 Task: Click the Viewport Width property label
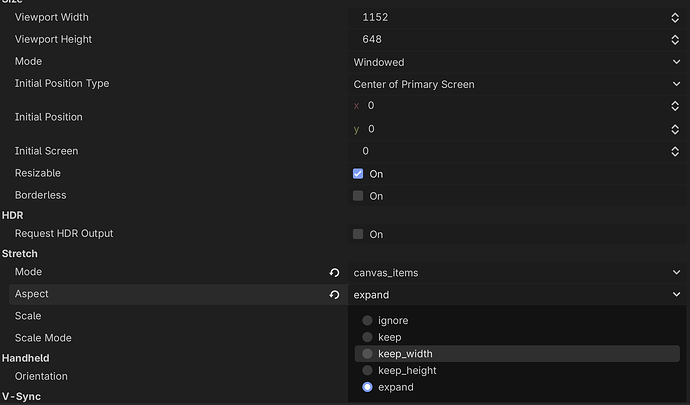click(x=51, y=17)
